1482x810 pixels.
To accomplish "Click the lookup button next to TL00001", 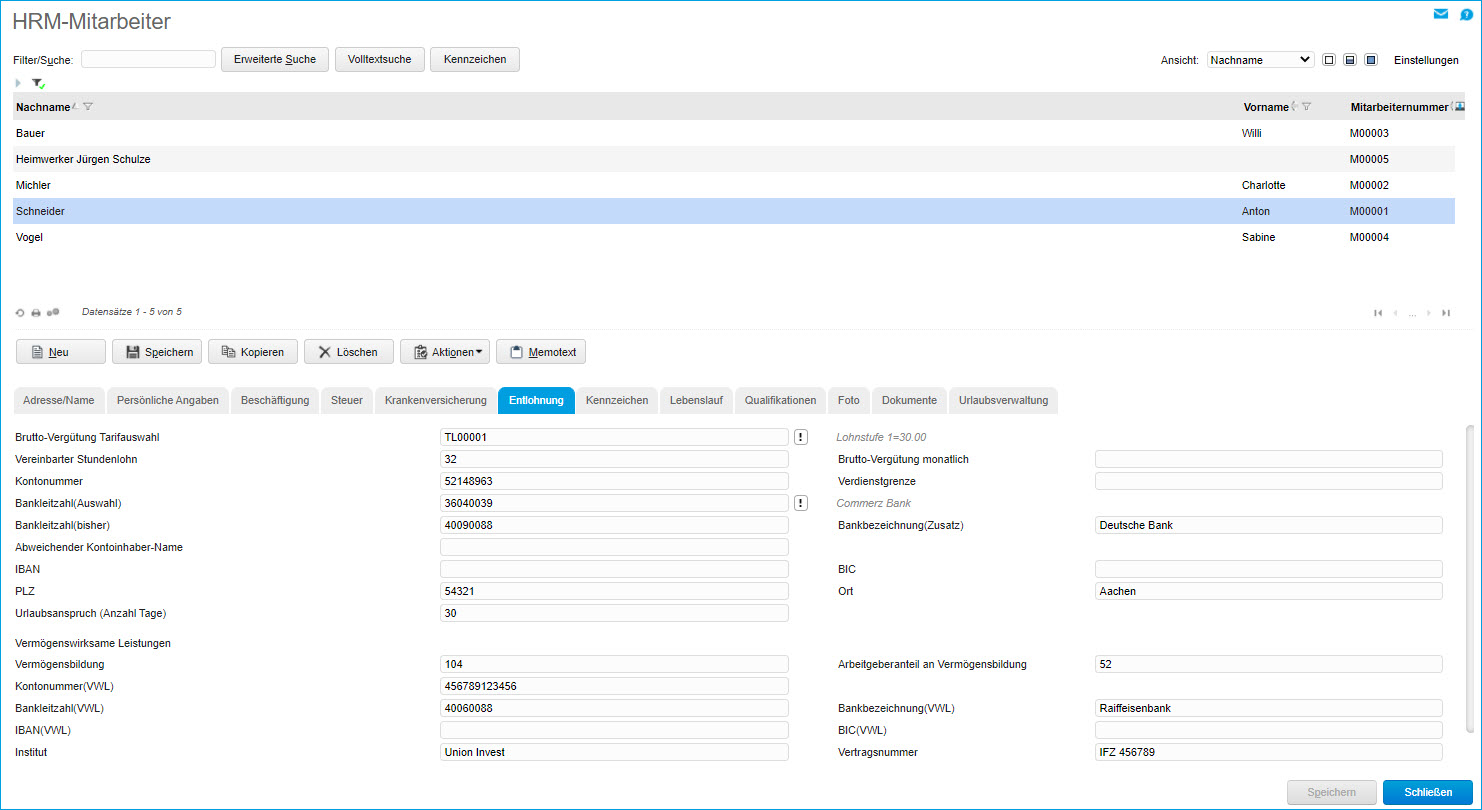I will (800, 437).
